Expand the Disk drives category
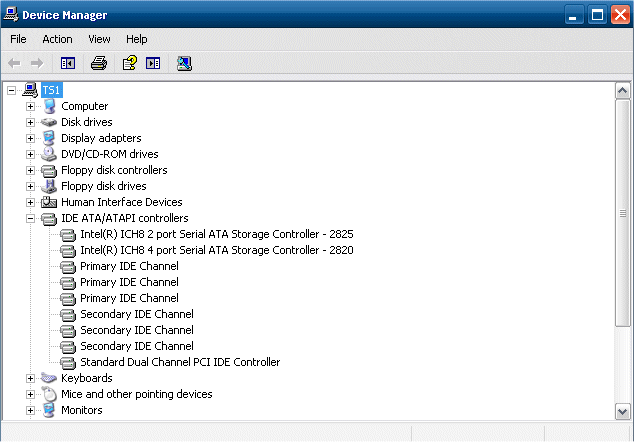Viewport: 634px width, 442px height. (30, 122)
